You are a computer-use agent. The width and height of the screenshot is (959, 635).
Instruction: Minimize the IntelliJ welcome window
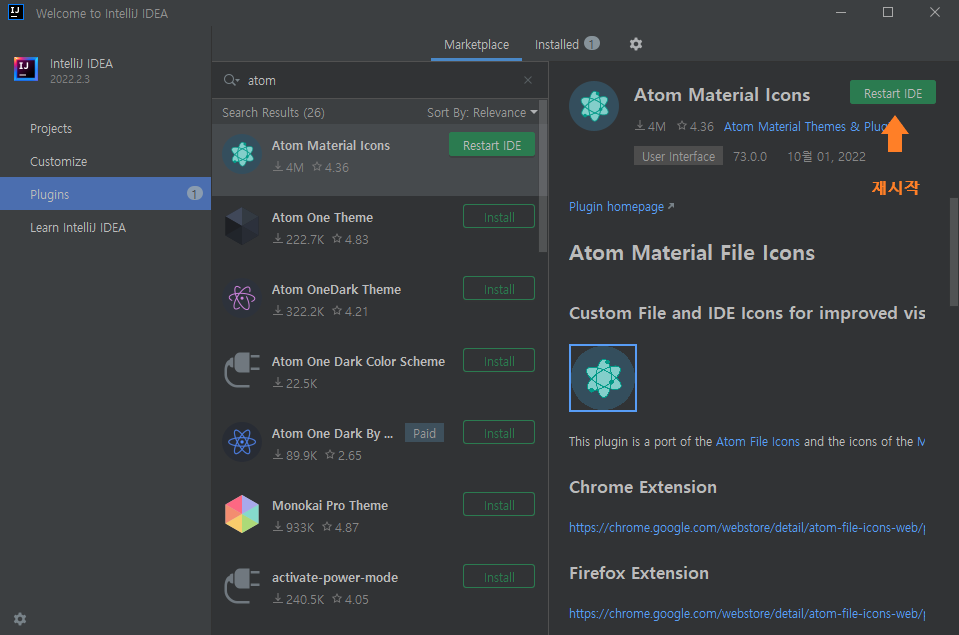point(841,12)
